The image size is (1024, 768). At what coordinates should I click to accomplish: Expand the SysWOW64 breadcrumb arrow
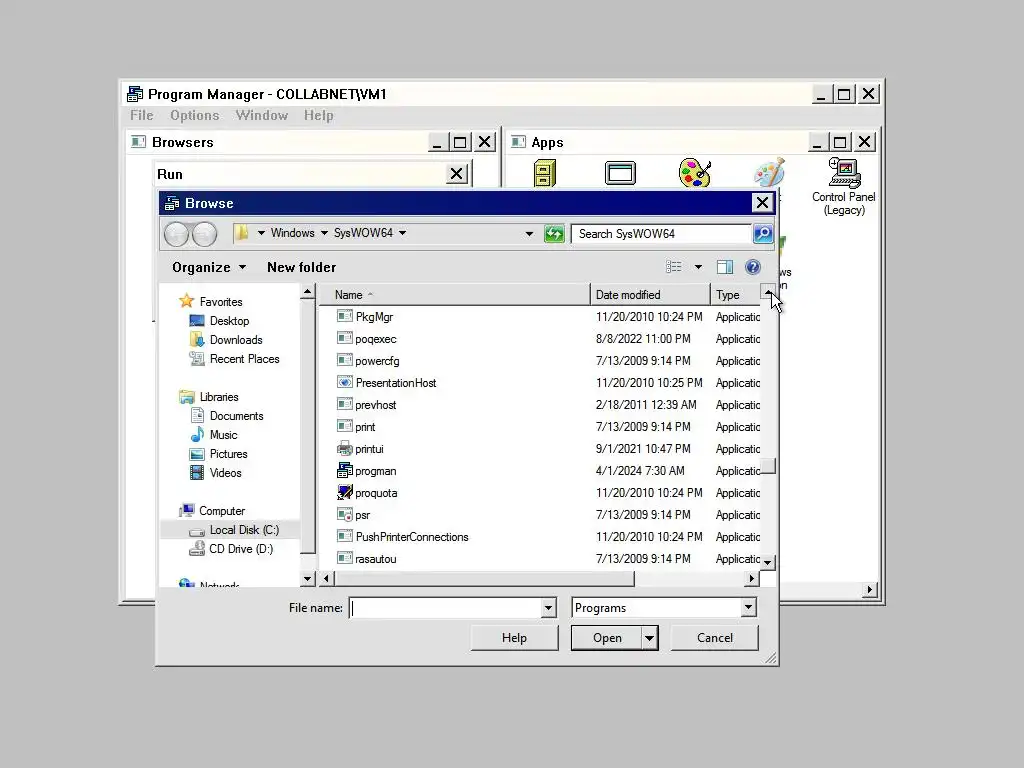pyautogui.click(x=402, y=233)
